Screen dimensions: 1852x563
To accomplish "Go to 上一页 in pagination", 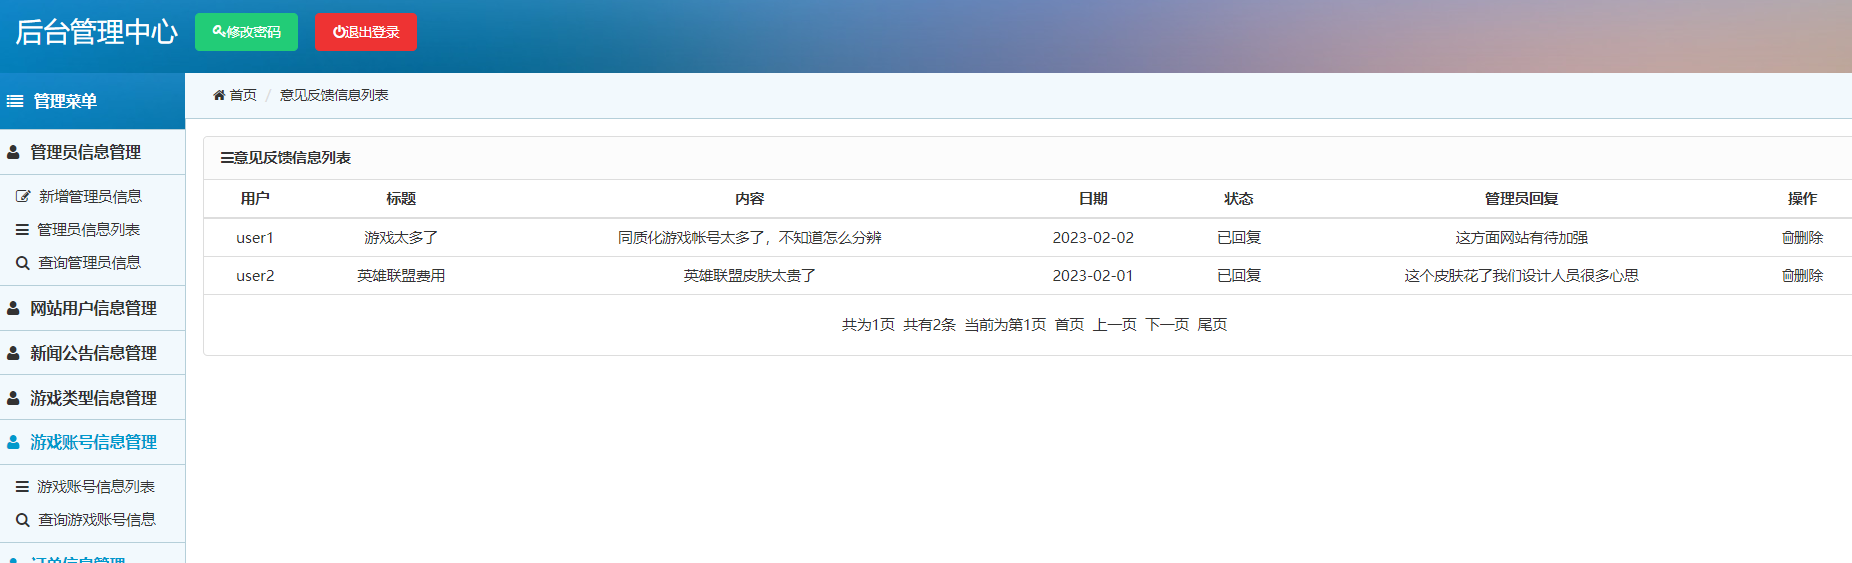I will pos(1115,325).
